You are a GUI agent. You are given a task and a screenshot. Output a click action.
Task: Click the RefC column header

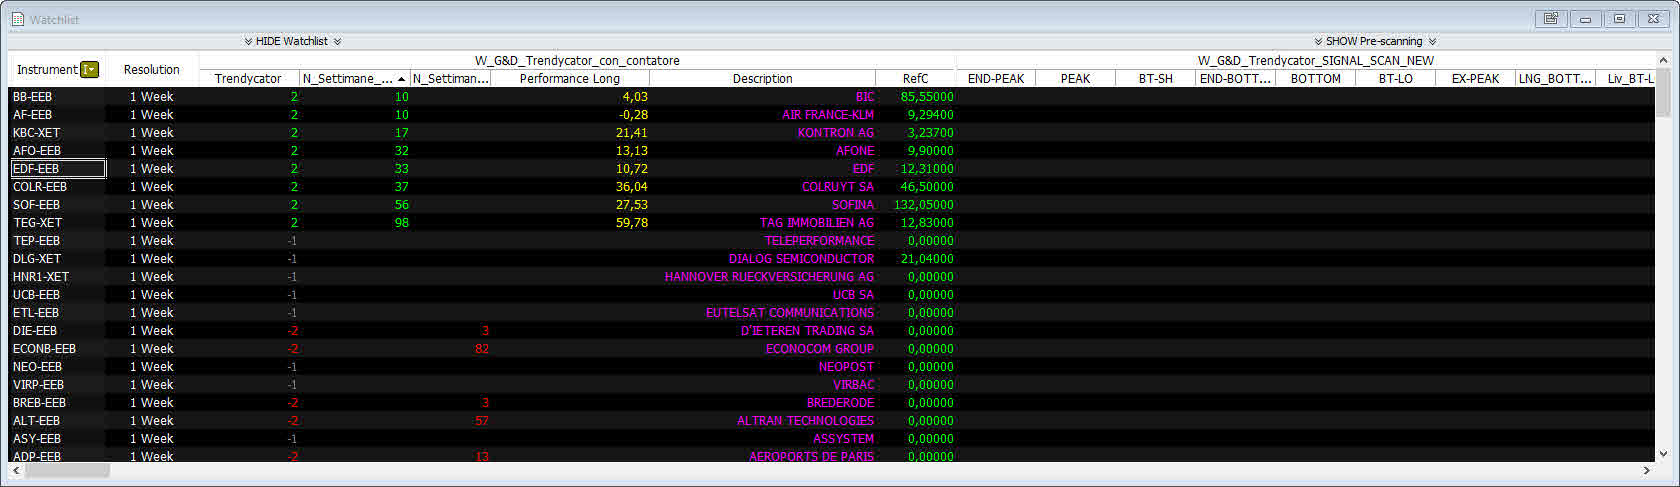(x=915, y=79)
